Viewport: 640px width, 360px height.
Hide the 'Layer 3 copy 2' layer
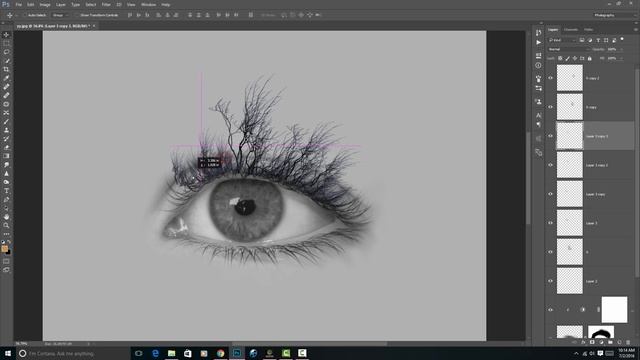point(550,165)
